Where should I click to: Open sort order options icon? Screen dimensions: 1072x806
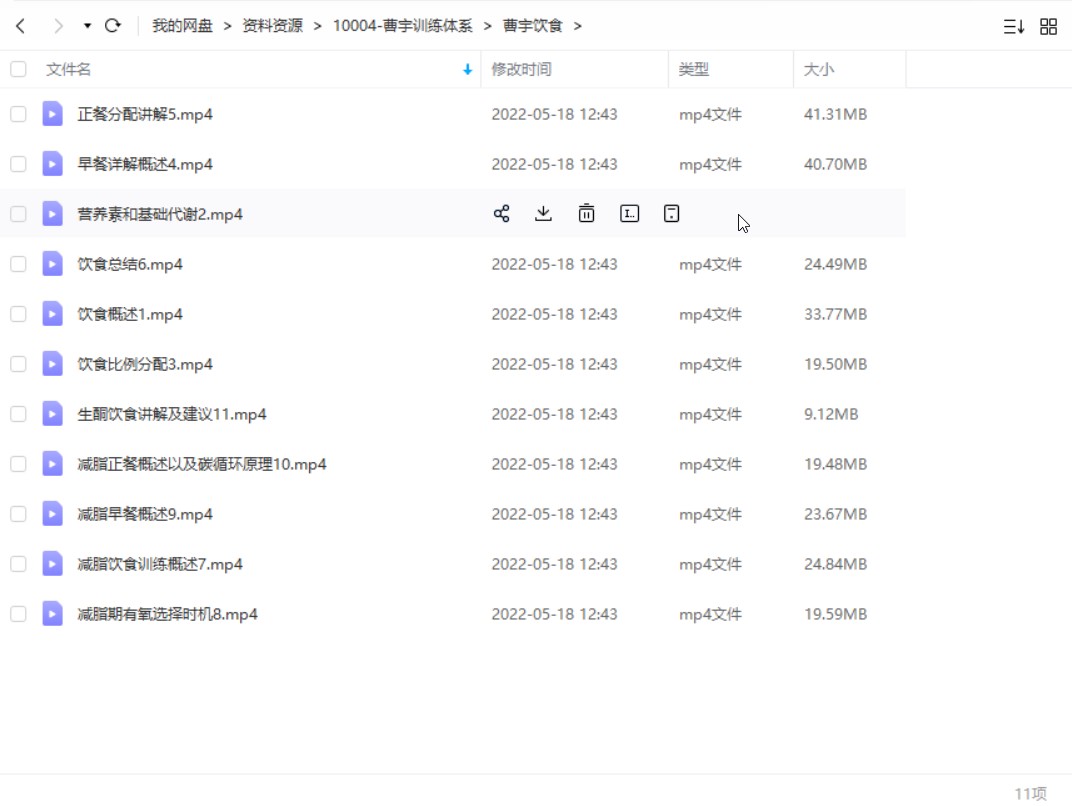pos(1013,27)
